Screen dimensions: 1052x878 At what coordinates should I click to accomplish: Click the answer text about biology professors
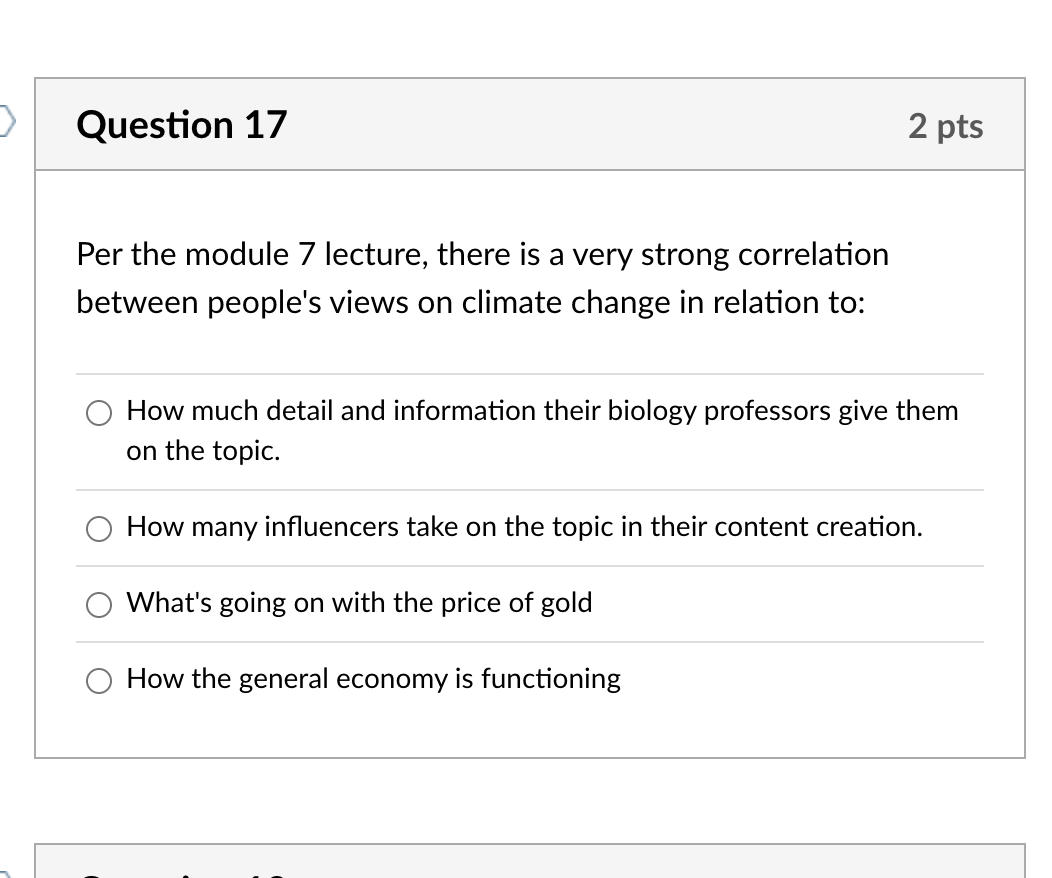pos(542,430)
